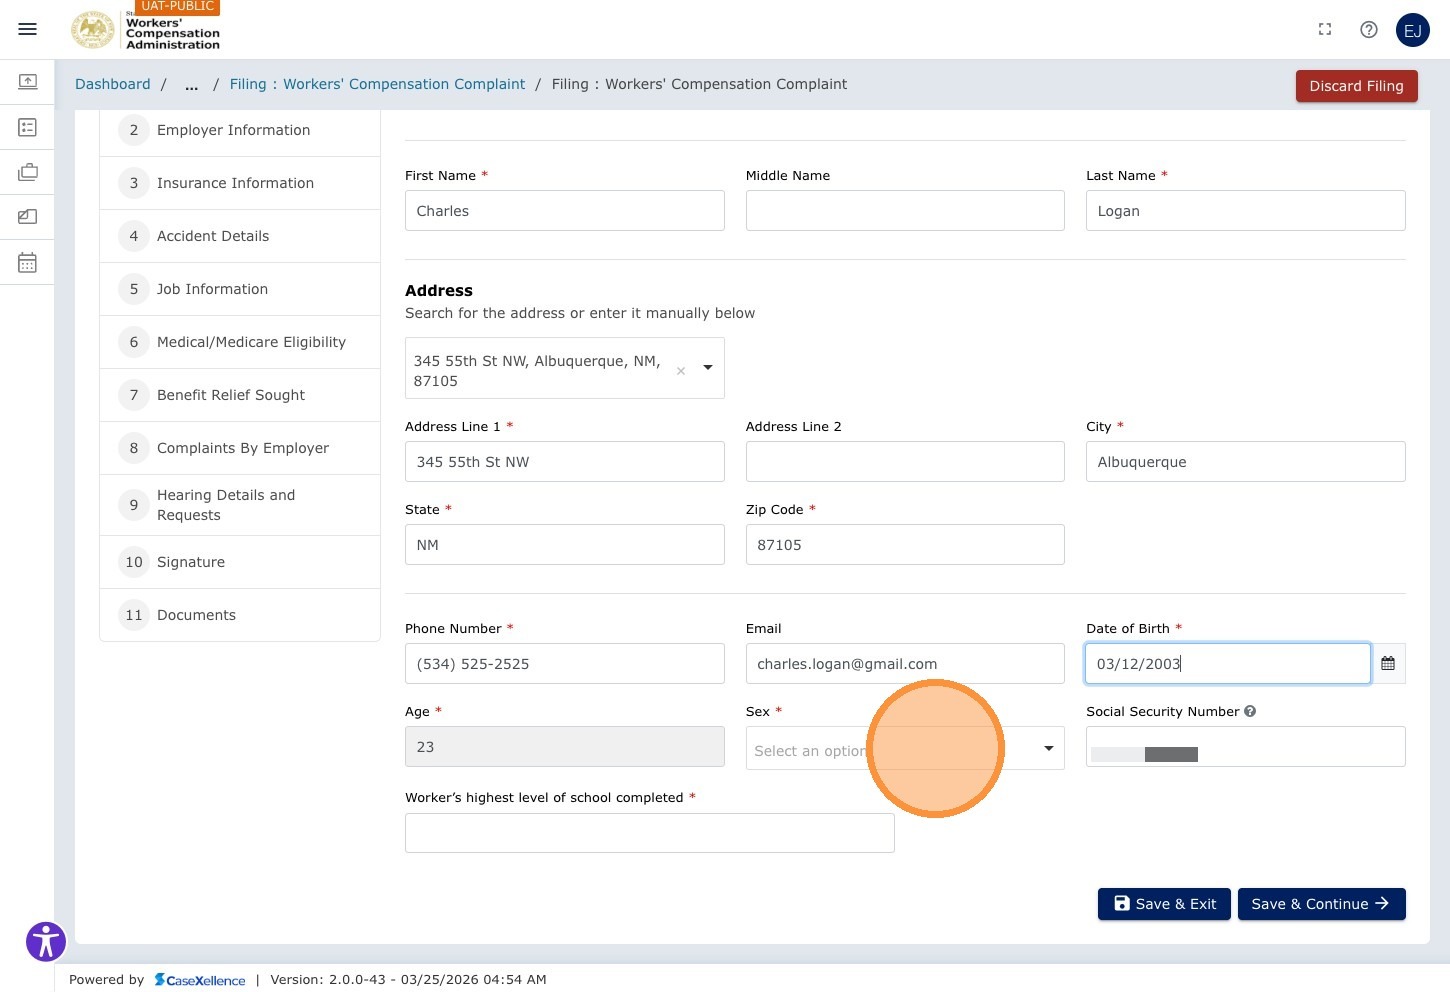This screenshot has height=992, width=1450.
Task: Open the EJ user profile avatar
Action: coord(1413,30)
